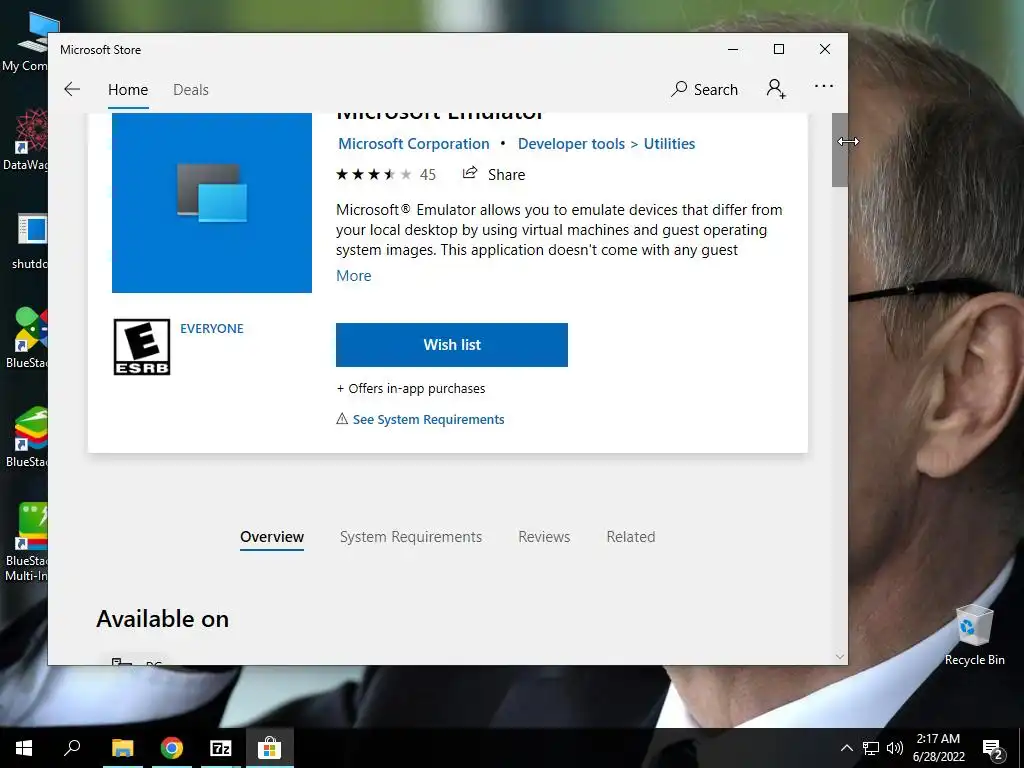This screenshot has height=768, width=1024.
Task: Click the 'Available on' heading
Action: [x=163, y=619]
